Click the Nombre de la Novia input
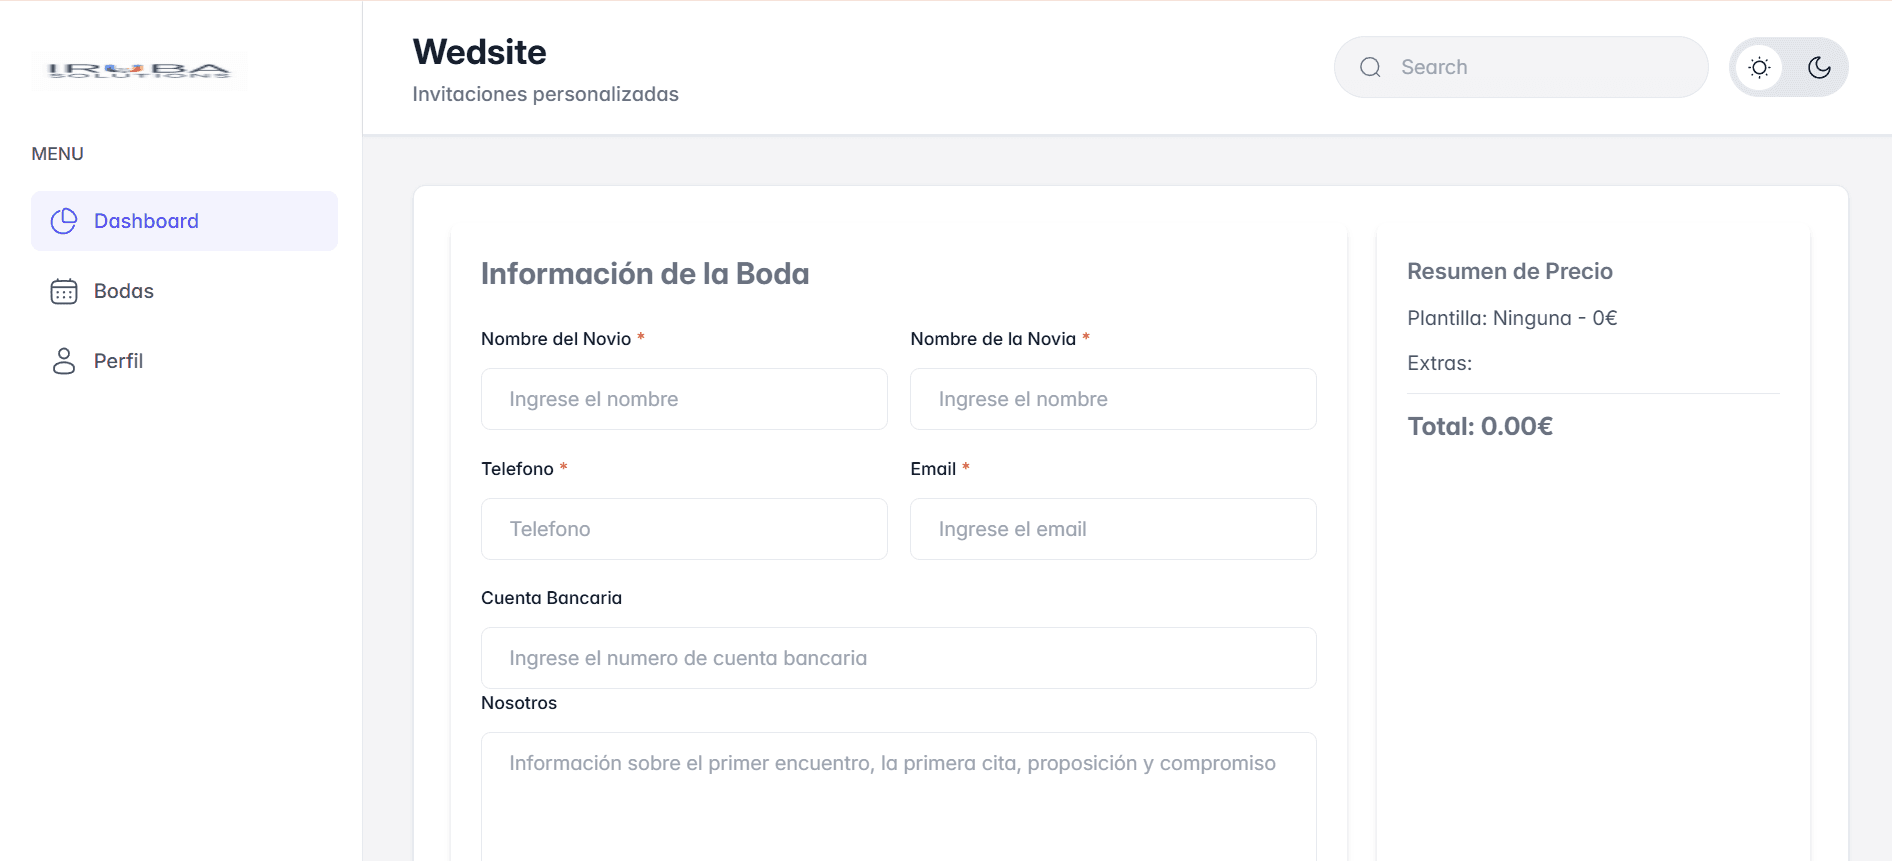This screenshot has width=1892, height=861. 1113,399
